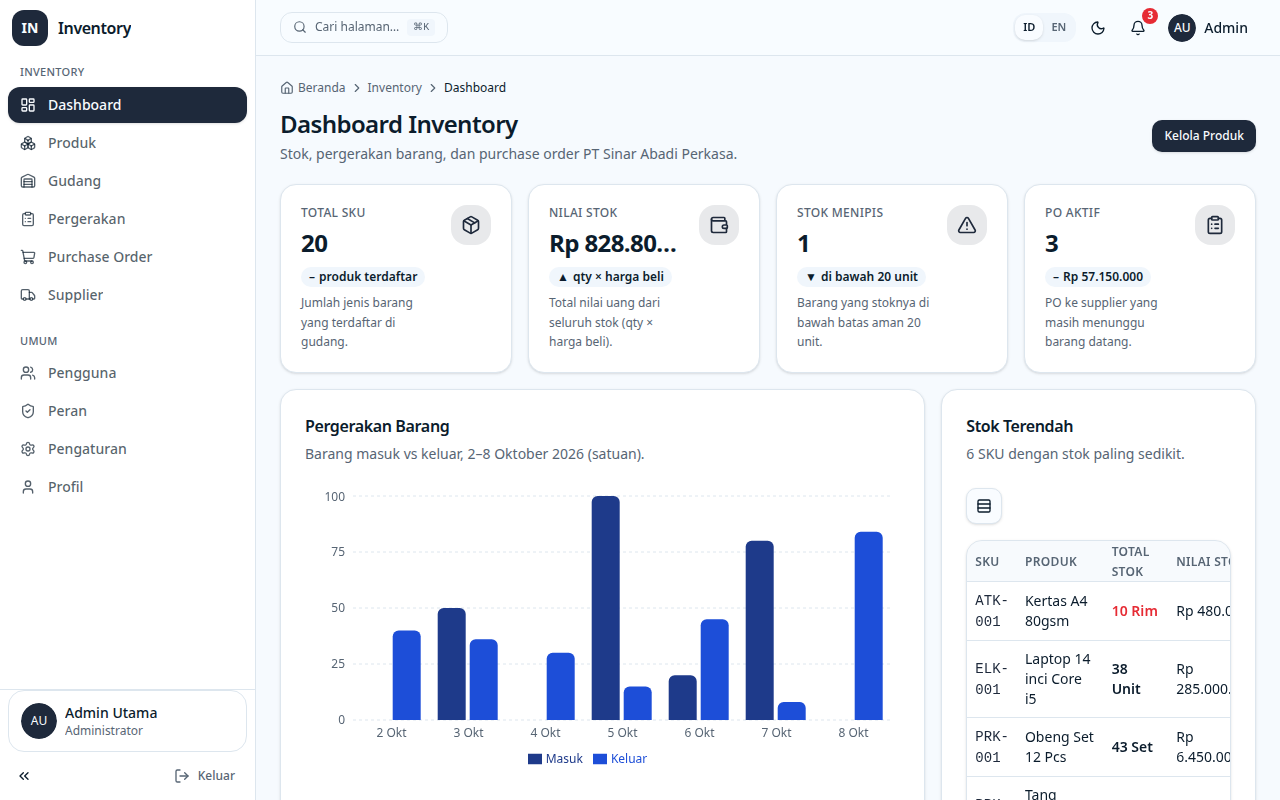
Task: Click the IN Inventory logo
Action: coord(72,28)
